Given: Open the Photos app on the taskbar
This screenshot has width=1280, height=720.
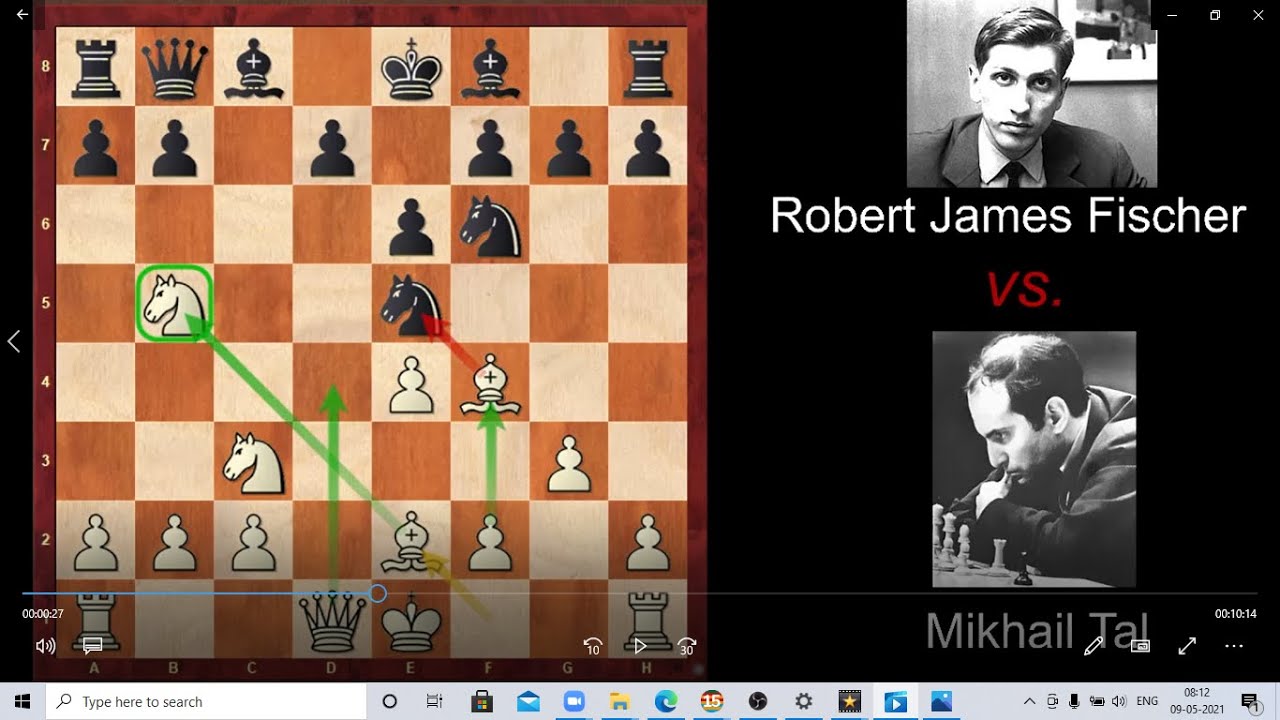Looking at the screenshot, I should (941, 701).
